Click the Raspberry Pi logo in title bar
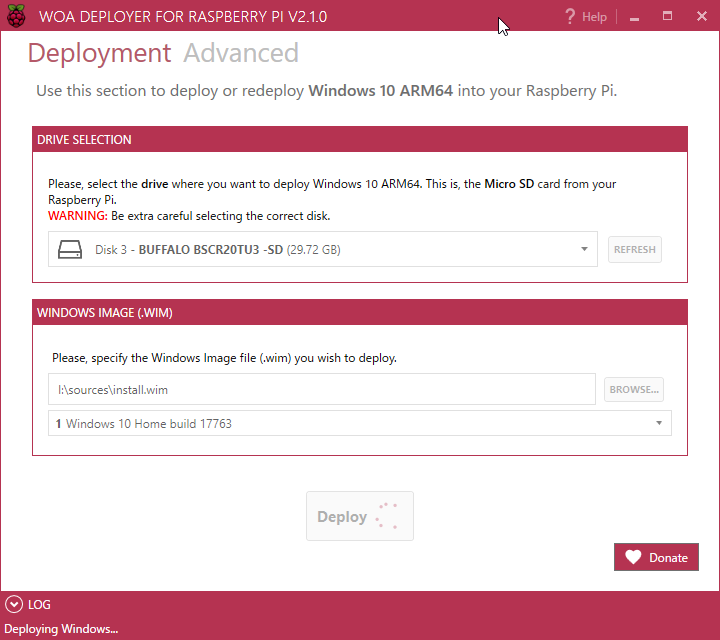 (x=16, y=16)
